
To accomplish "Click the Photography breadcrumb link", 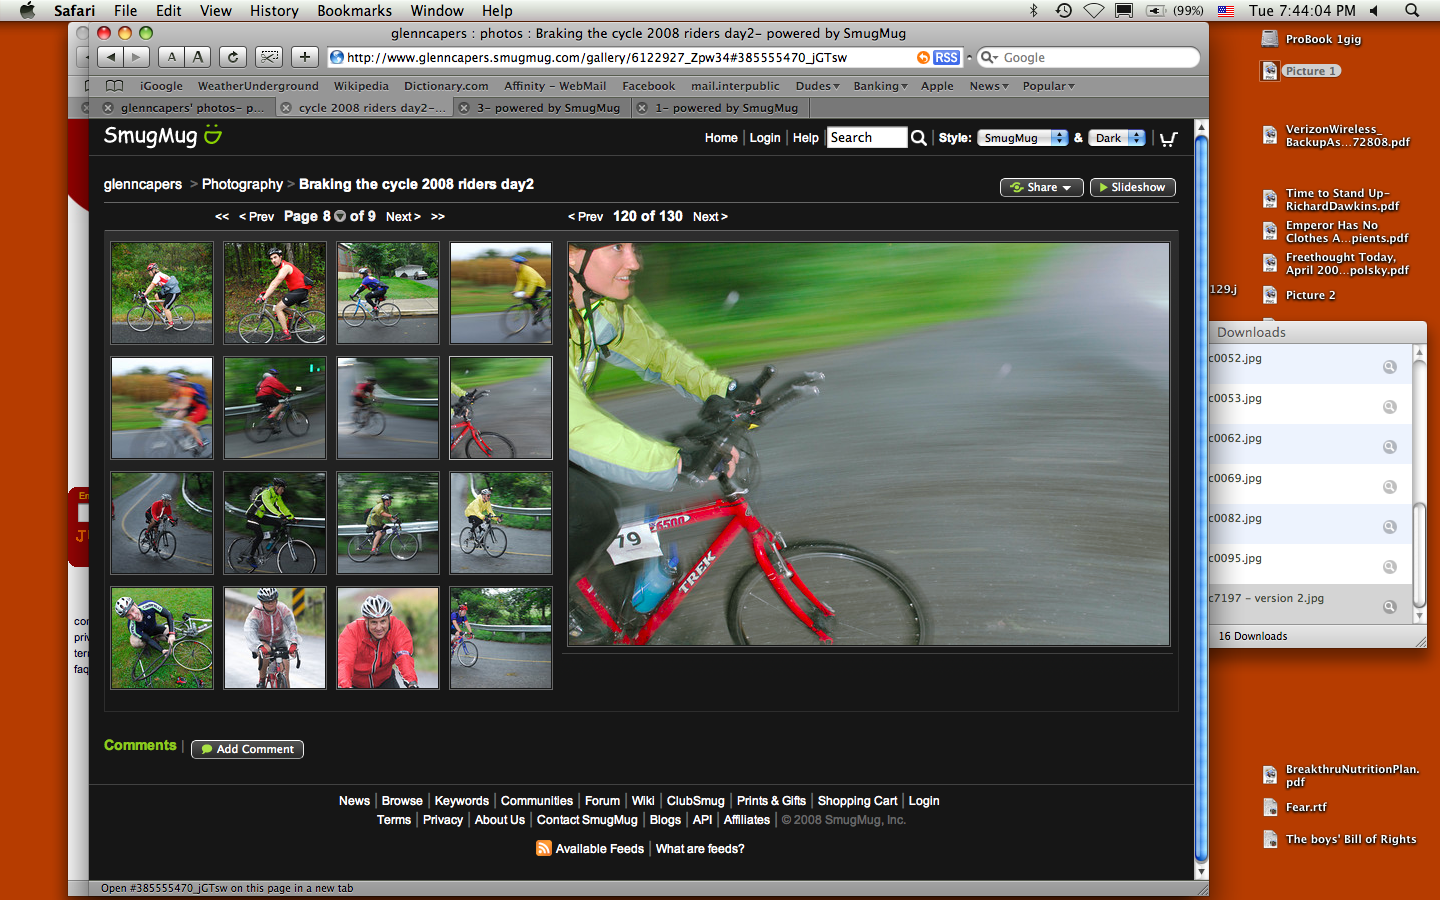I will 242,184.
